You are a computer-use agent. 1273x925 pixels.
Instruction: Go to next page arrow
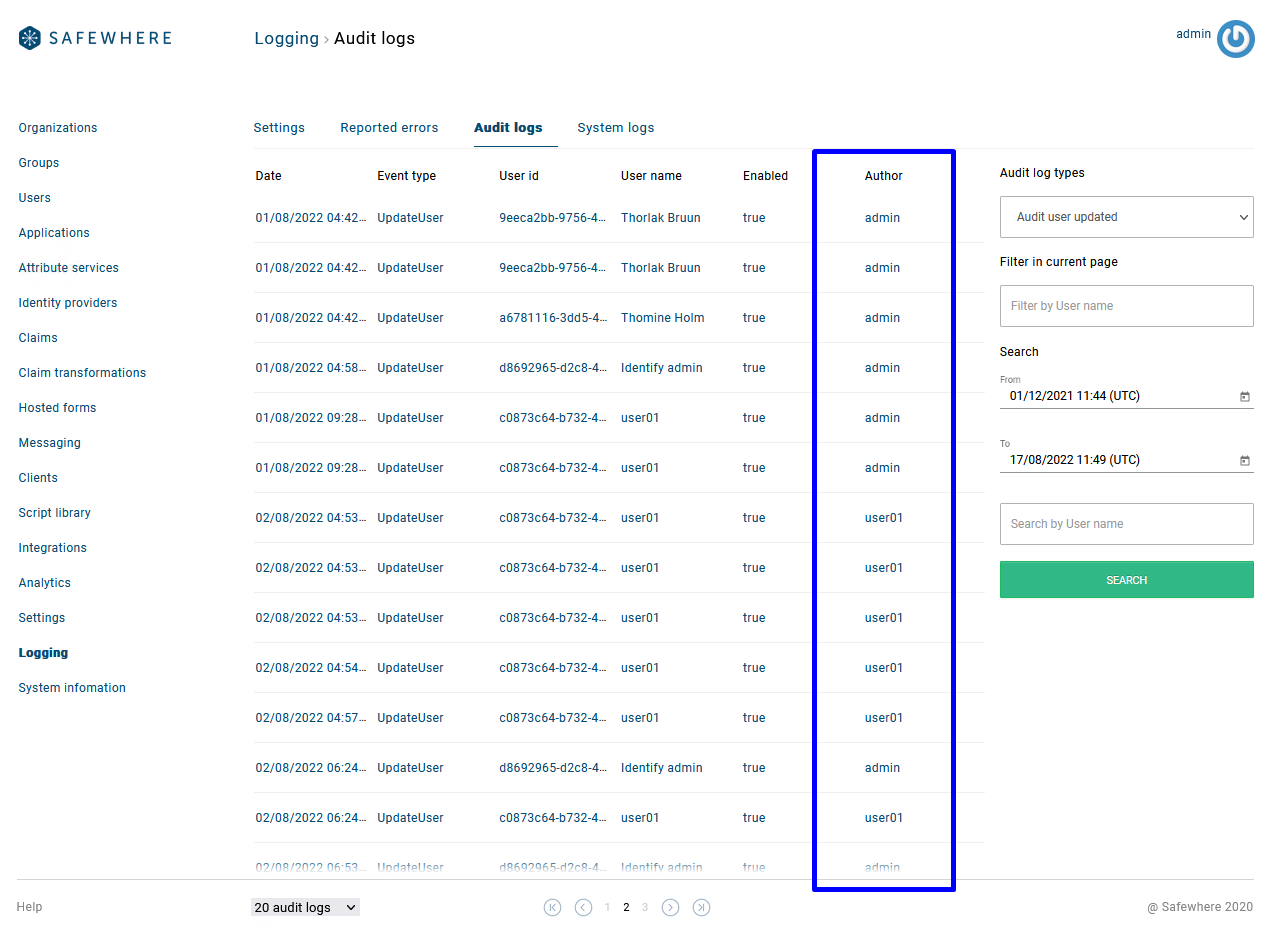671,907
